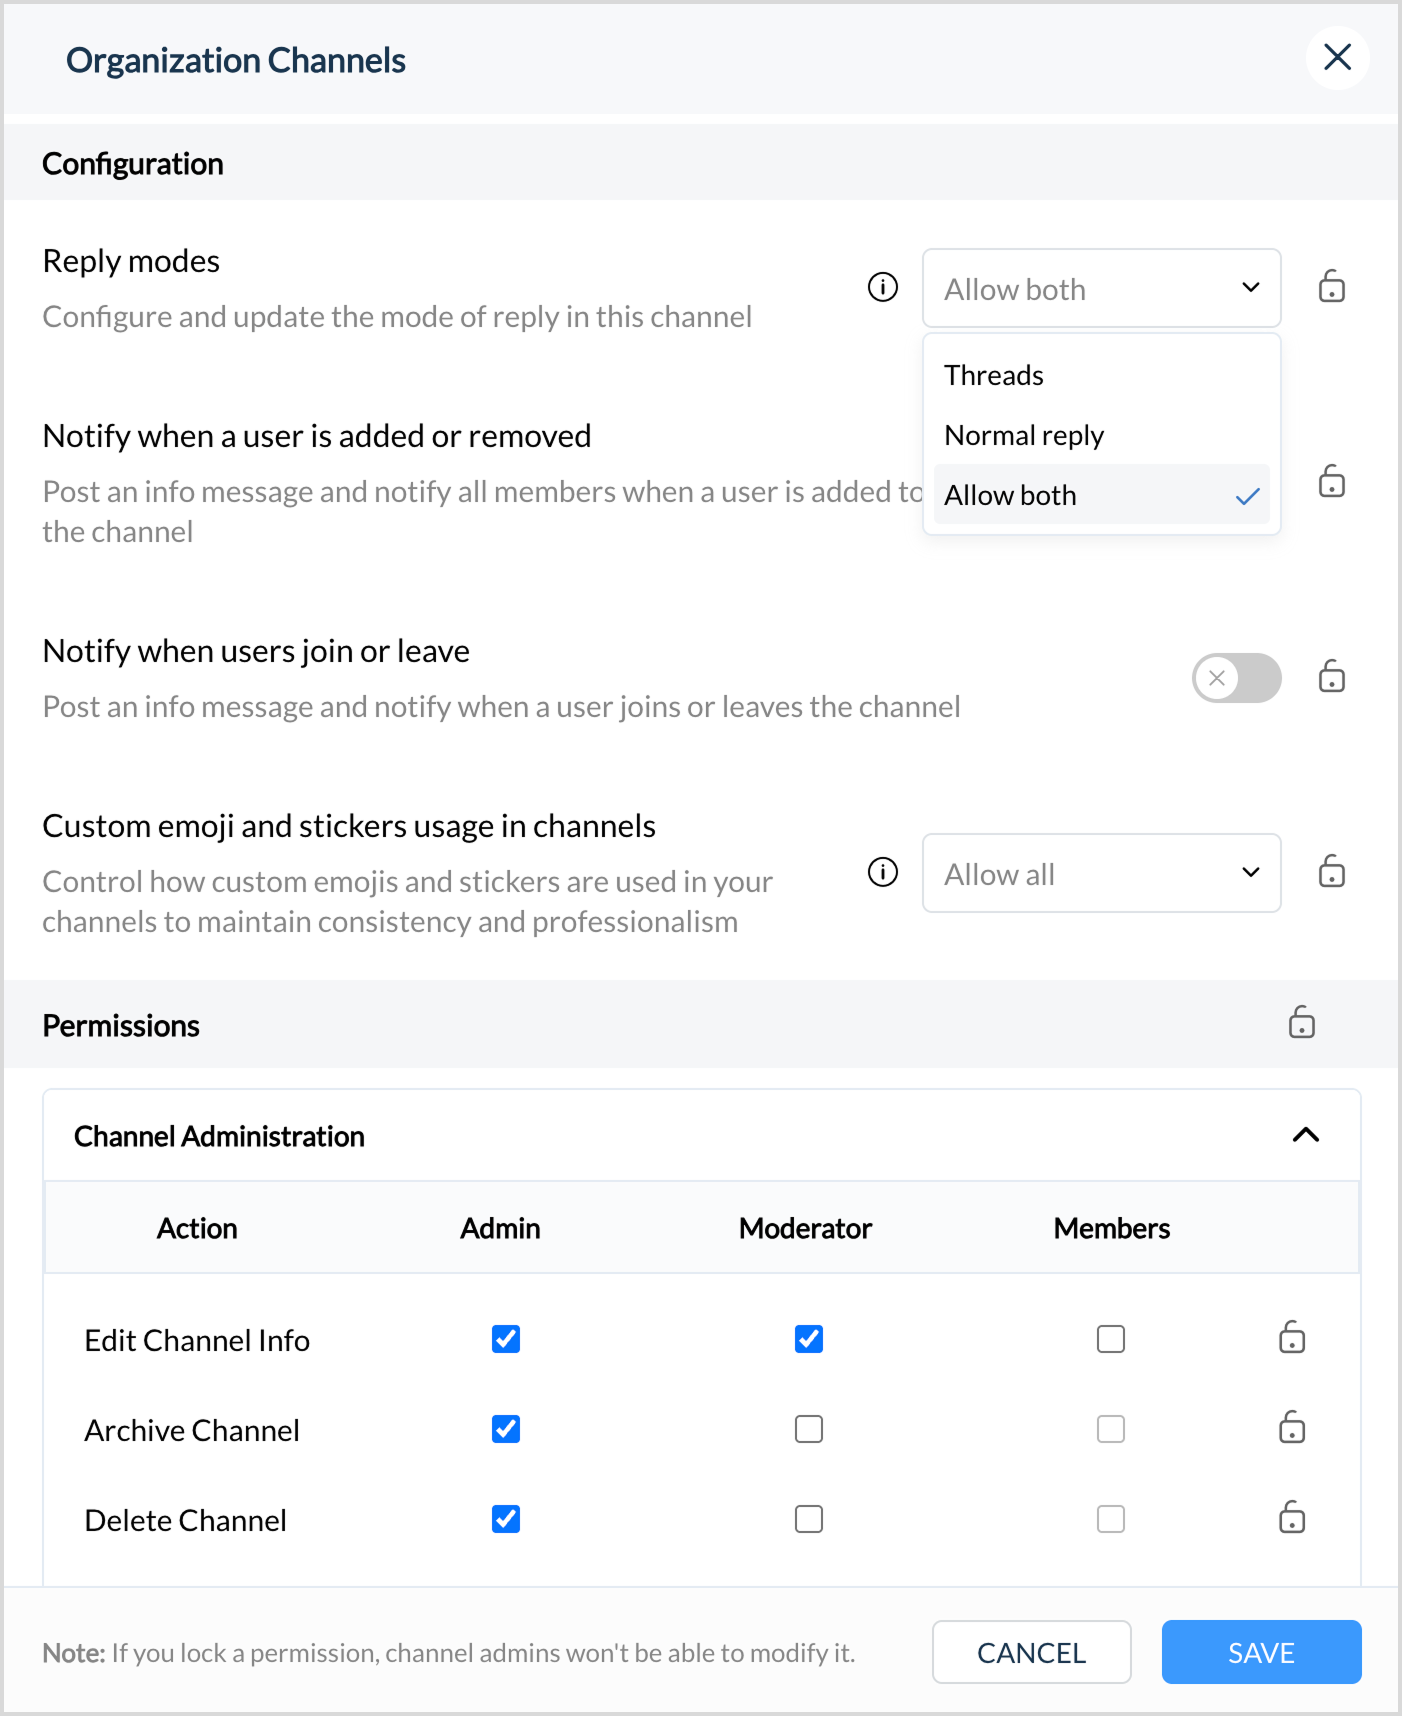1402x1716 pixels.
Task: Lock the custom emoji and stickers setting
Action: (x=1331, y=872)
